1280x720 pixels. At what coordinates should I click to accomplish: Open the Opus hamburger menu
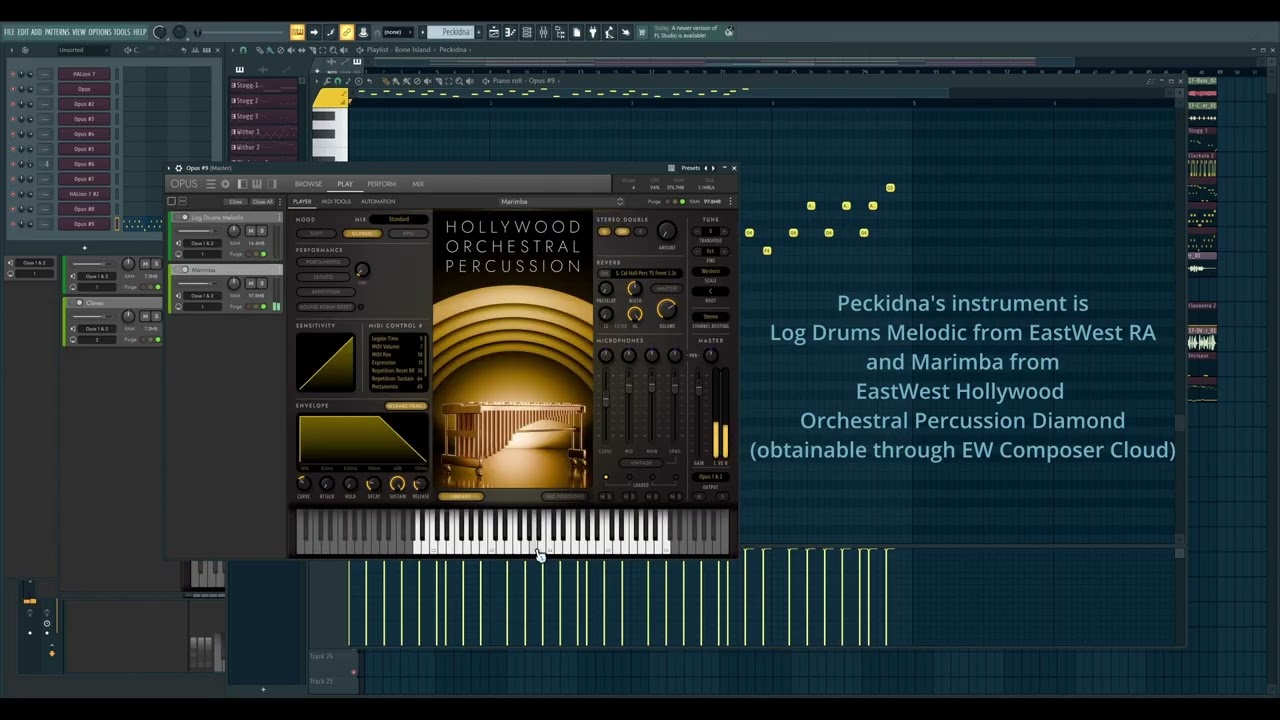211,184
